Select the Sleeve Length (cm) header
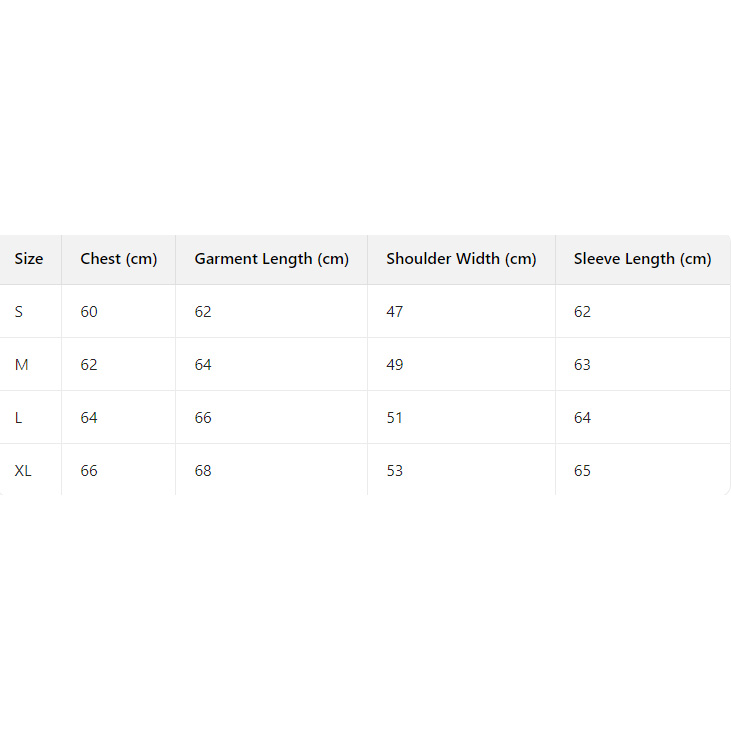The image size is (731, 731). click(642, 259)
